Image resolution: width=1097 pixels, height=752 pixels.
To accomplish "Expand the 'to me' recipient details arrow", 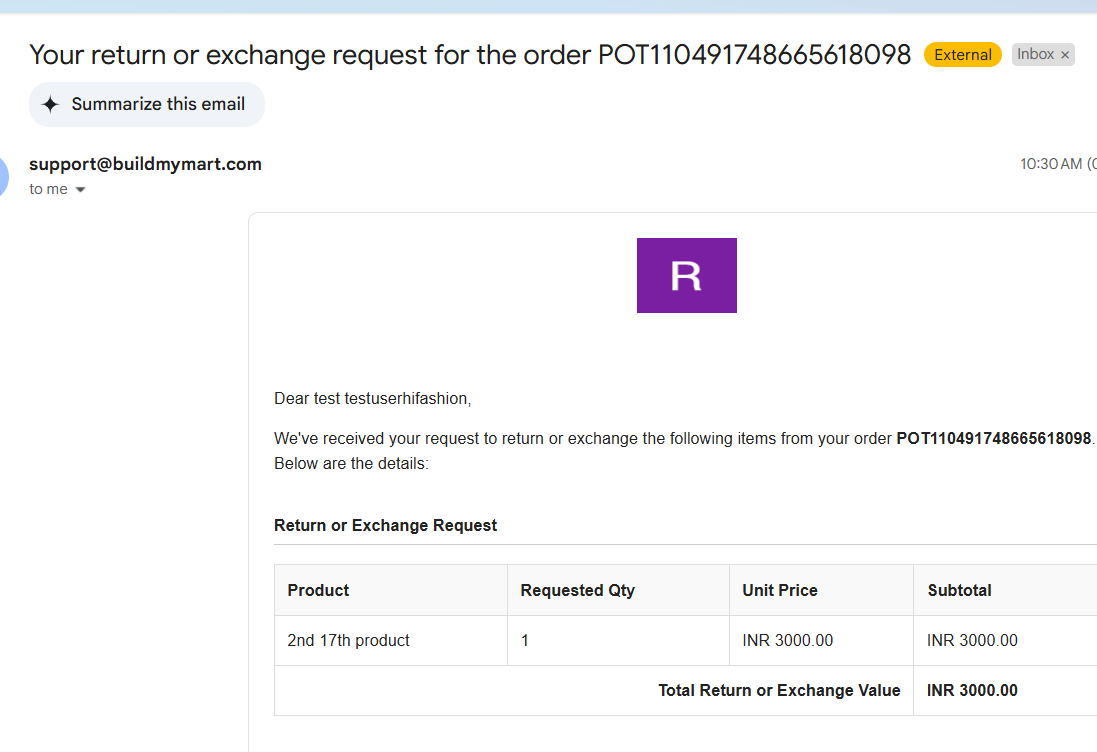I will click(x=80, y=190).
